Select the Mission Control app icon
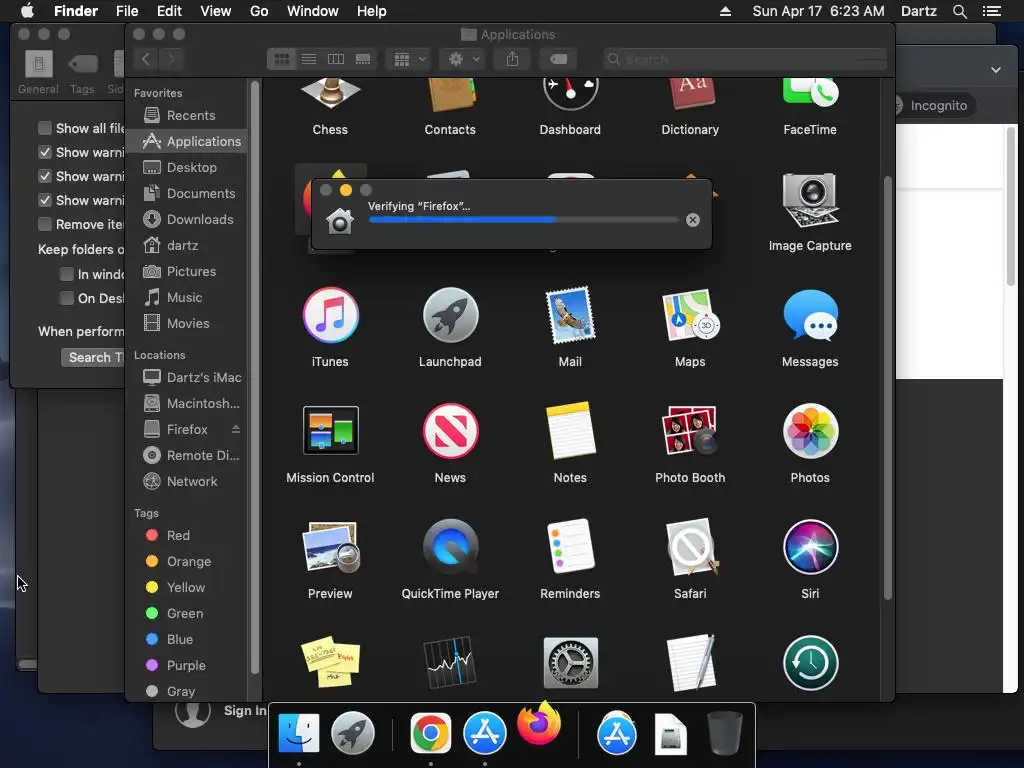This screenshot has height=768, width=1024. [x=330, y=430]
